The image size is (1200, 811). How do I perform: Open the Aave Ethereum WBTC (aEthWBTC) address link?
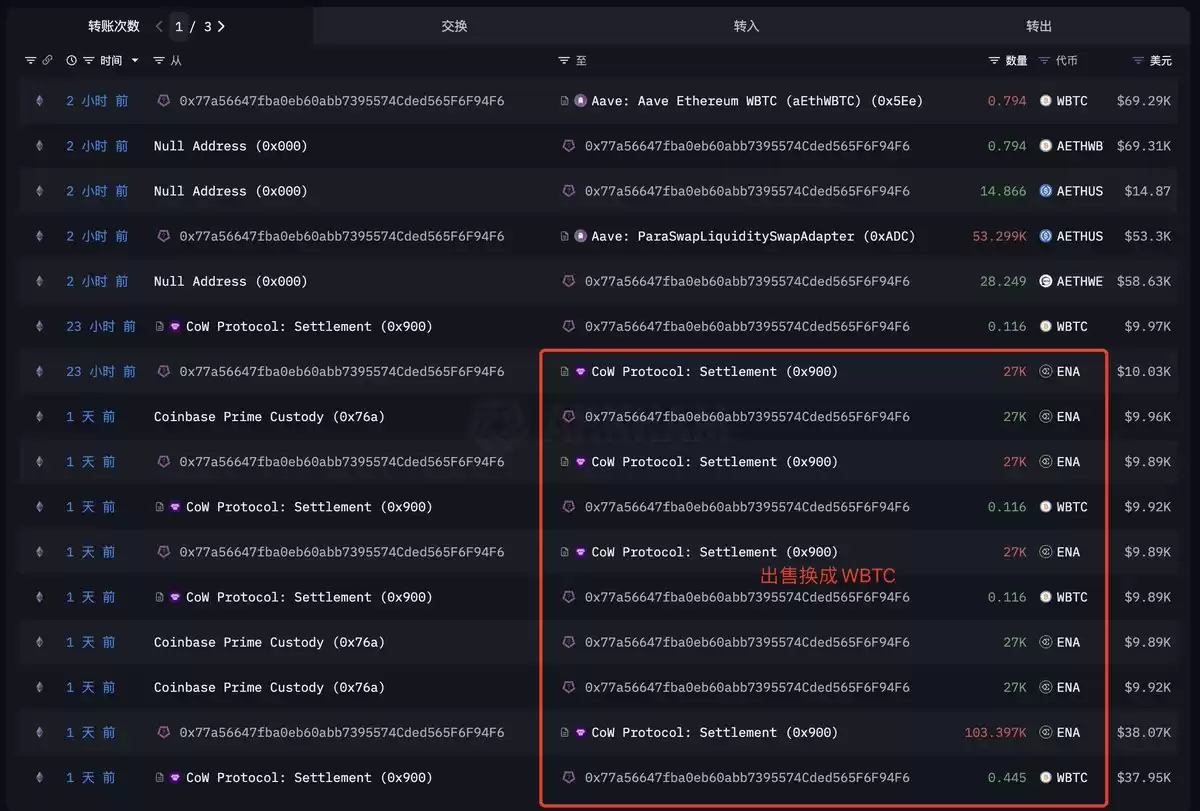pos(757,101)
